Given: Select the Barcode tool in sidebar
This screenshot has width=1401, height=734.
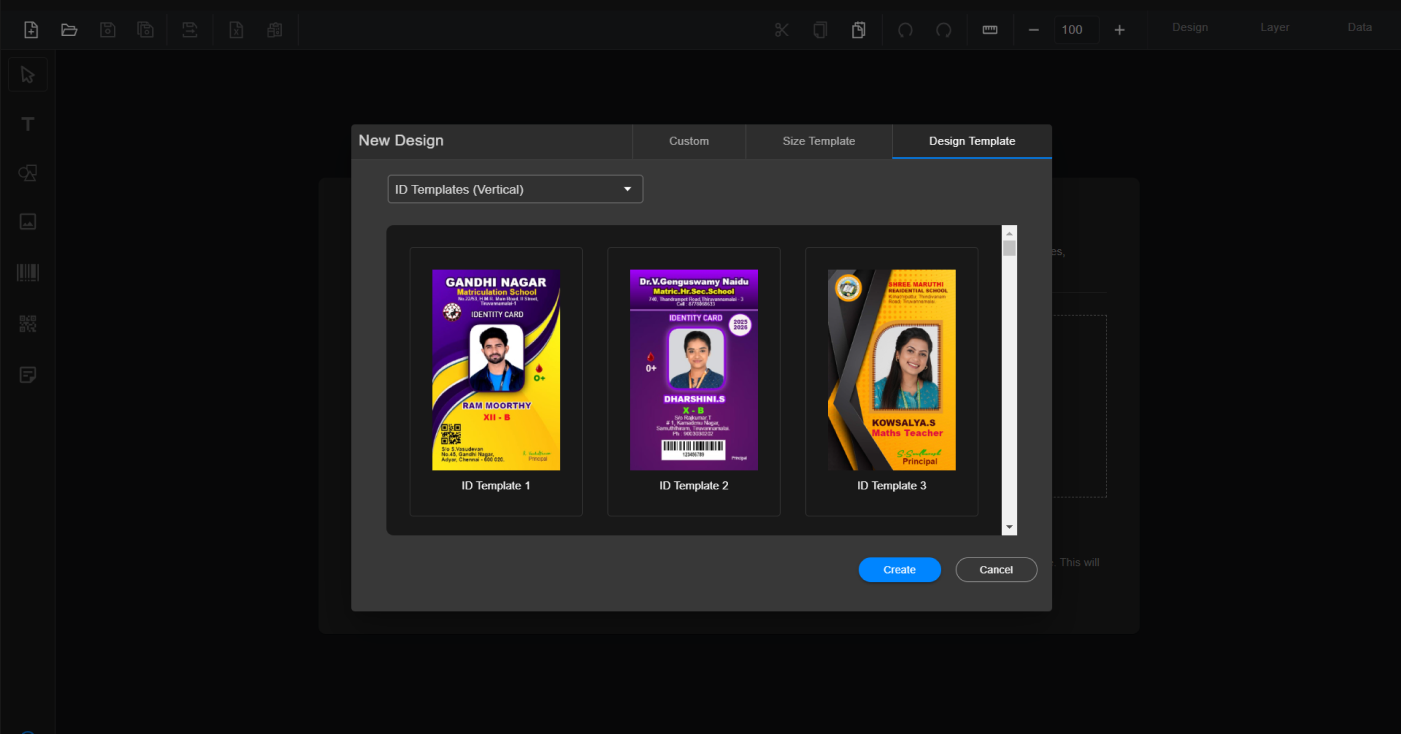Looking at the screenshot, I should [28, 272].
